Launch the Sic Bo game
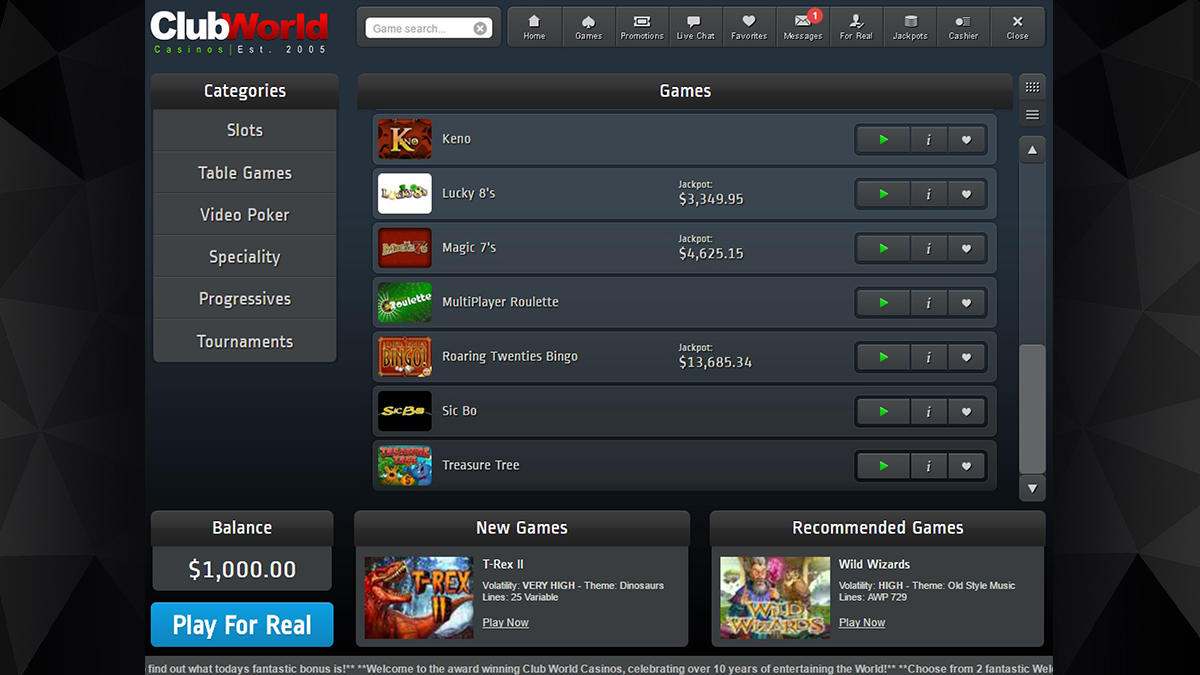Image resolution: width=1200 pixels, height=675 pixels. (x=883, y=411)
